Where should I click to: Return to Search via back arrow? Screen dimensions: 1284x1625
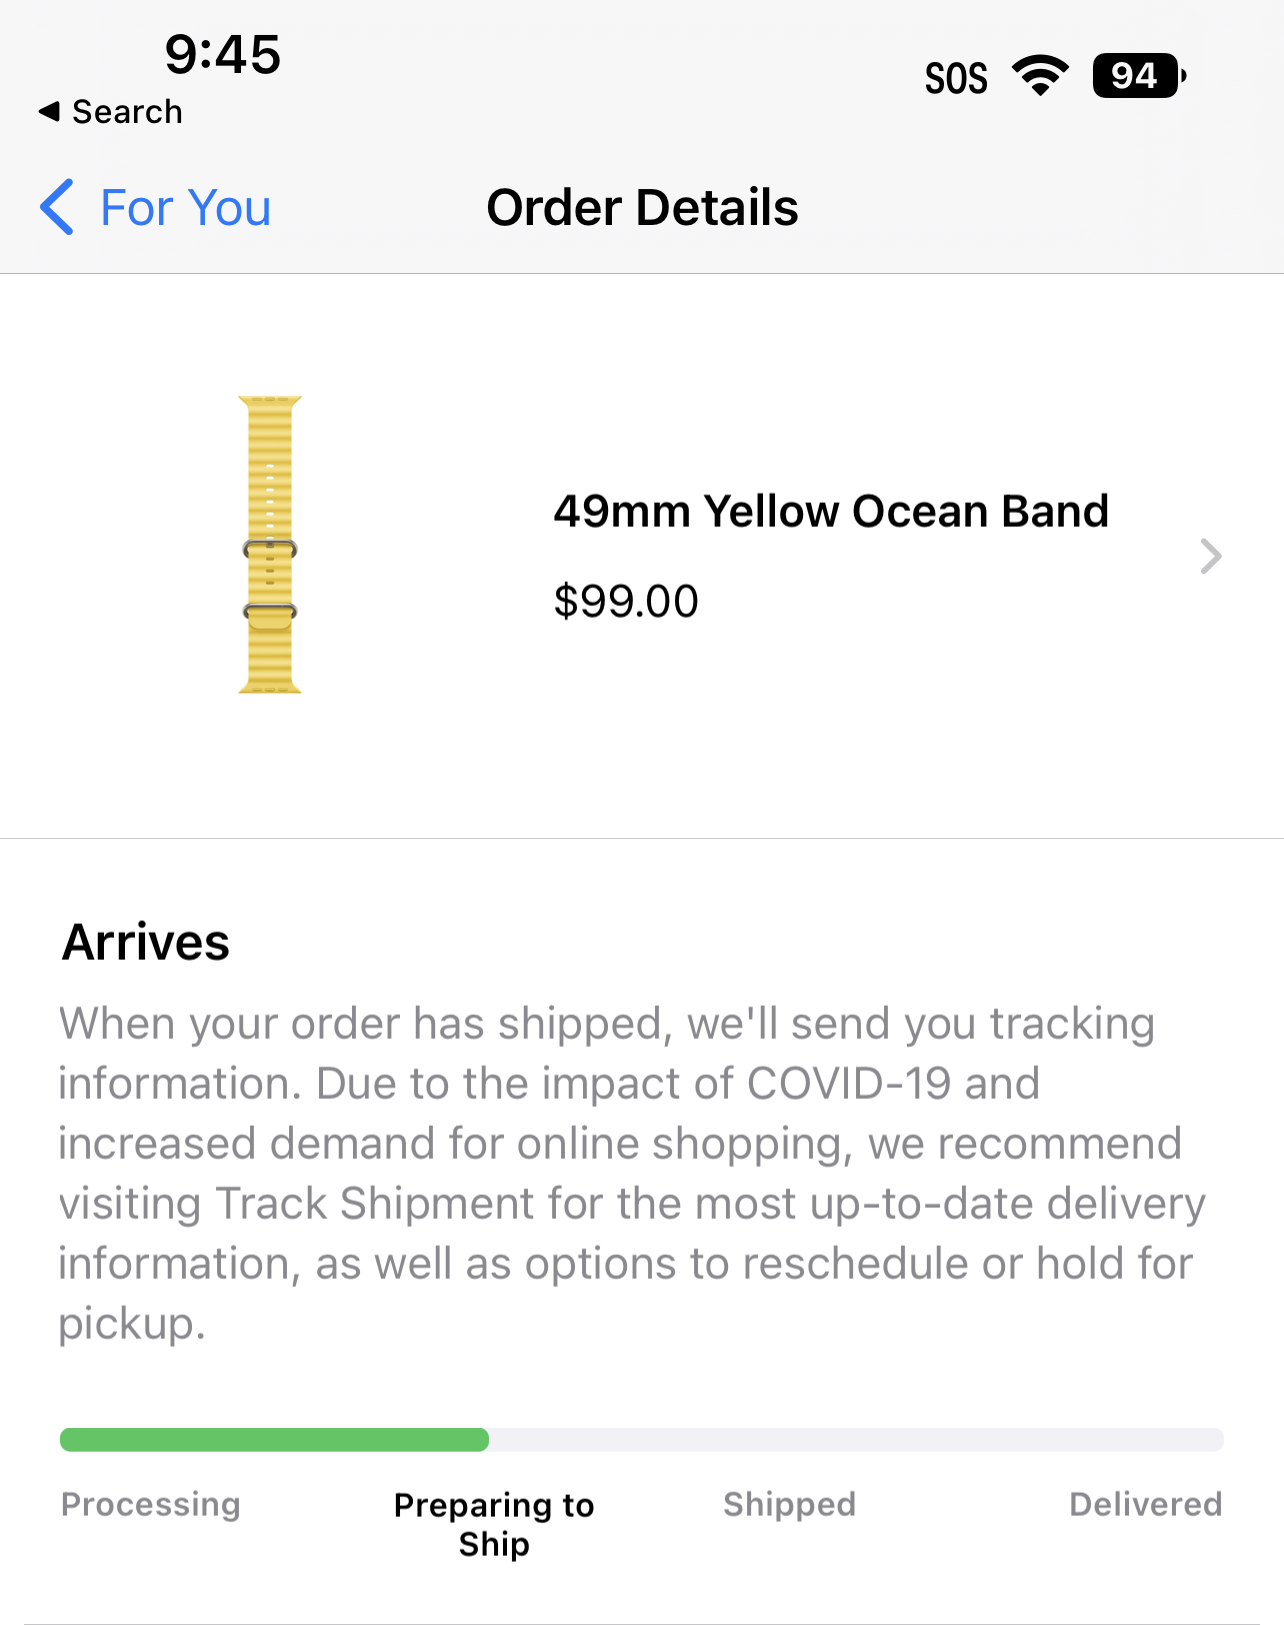pyautogui.click(x=110, y=112)
